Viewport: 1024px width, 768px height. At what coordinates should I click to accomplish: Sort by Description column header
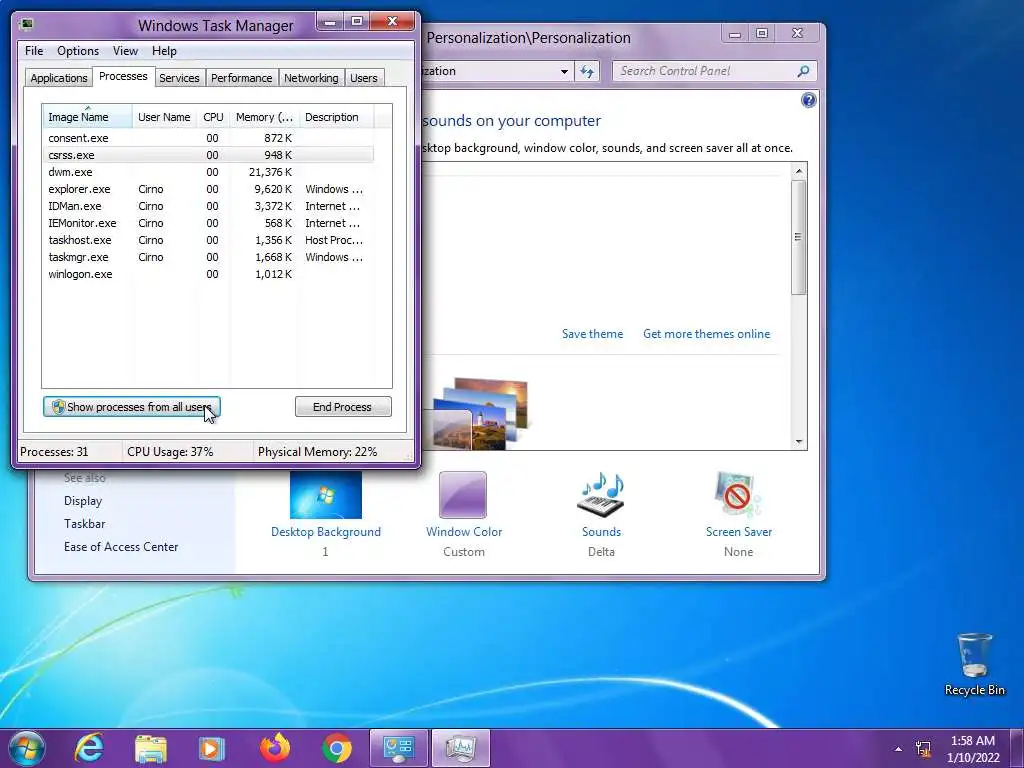click(336, 117)
